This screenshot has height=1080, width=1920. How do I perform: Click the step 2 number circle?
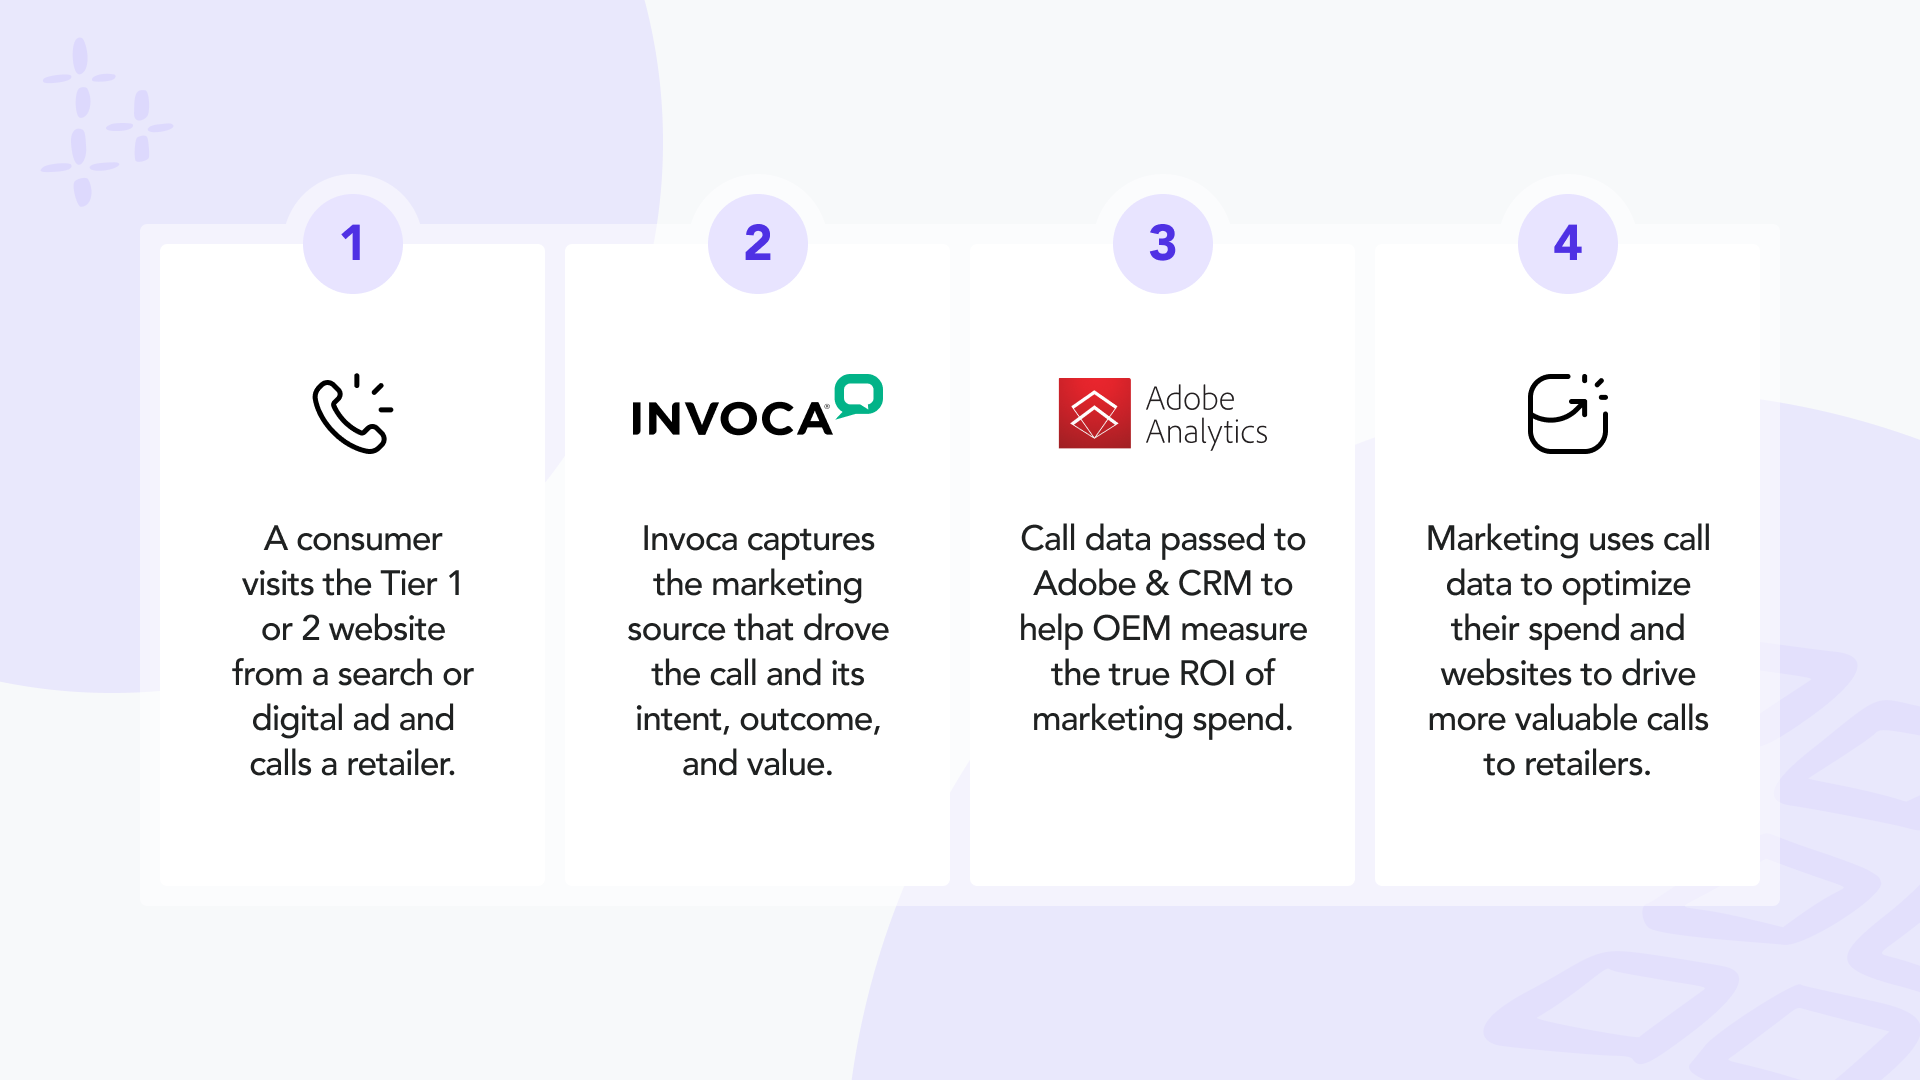tap(757, 244)
